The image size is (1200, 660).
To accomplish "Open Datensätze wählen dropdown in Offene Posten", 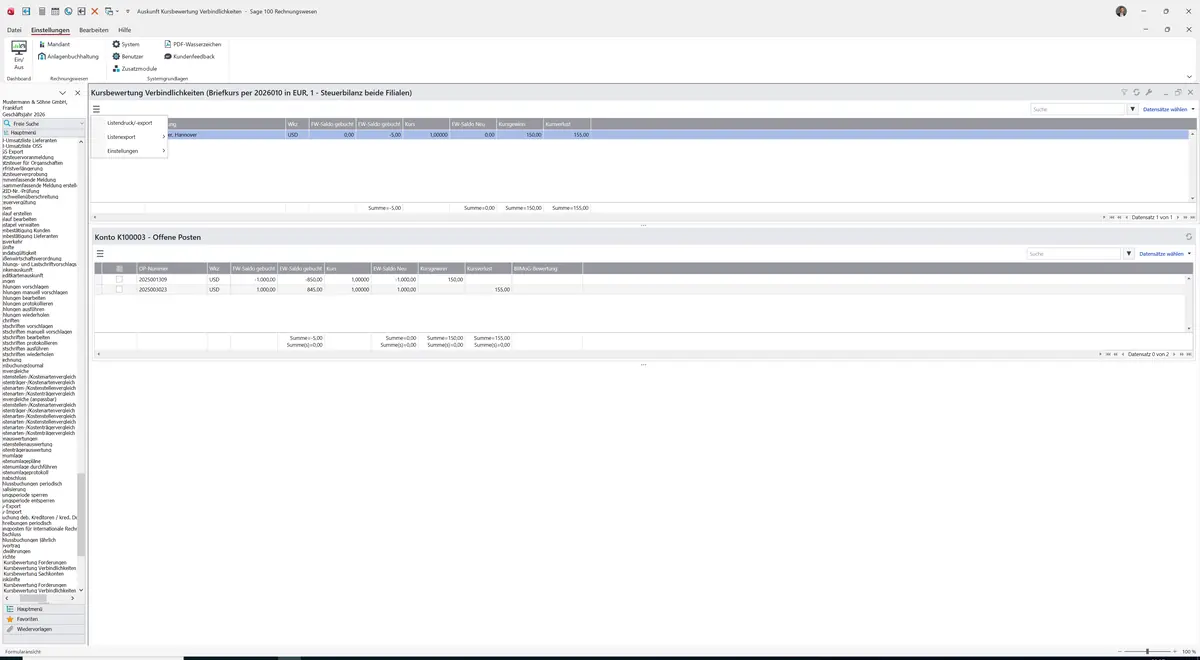I will 1165,254.
